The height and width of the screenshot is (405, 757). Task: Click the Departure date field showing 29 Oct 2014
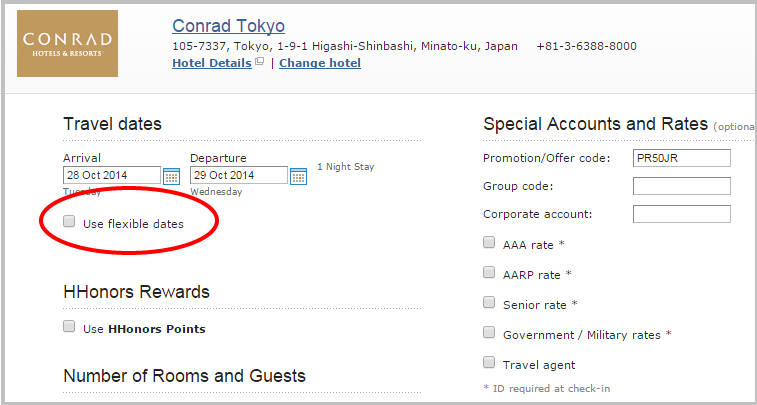(239, 175)
